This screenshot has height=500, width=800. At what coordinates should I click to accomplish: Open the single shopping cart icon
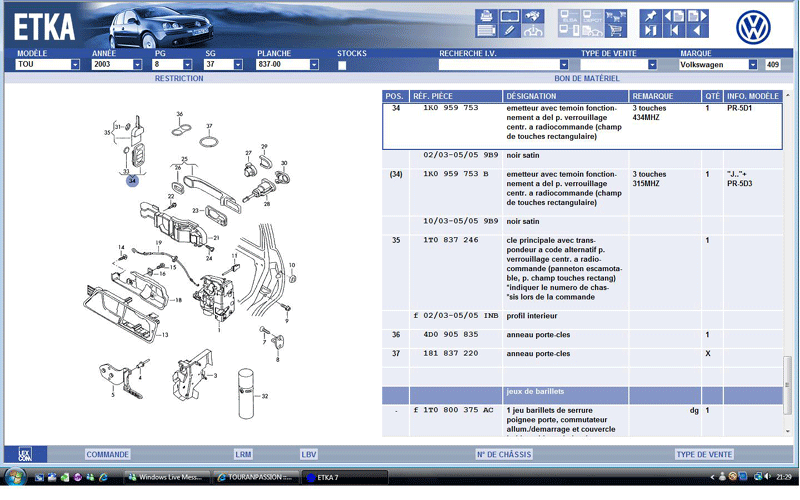click(x=616, y=30)
